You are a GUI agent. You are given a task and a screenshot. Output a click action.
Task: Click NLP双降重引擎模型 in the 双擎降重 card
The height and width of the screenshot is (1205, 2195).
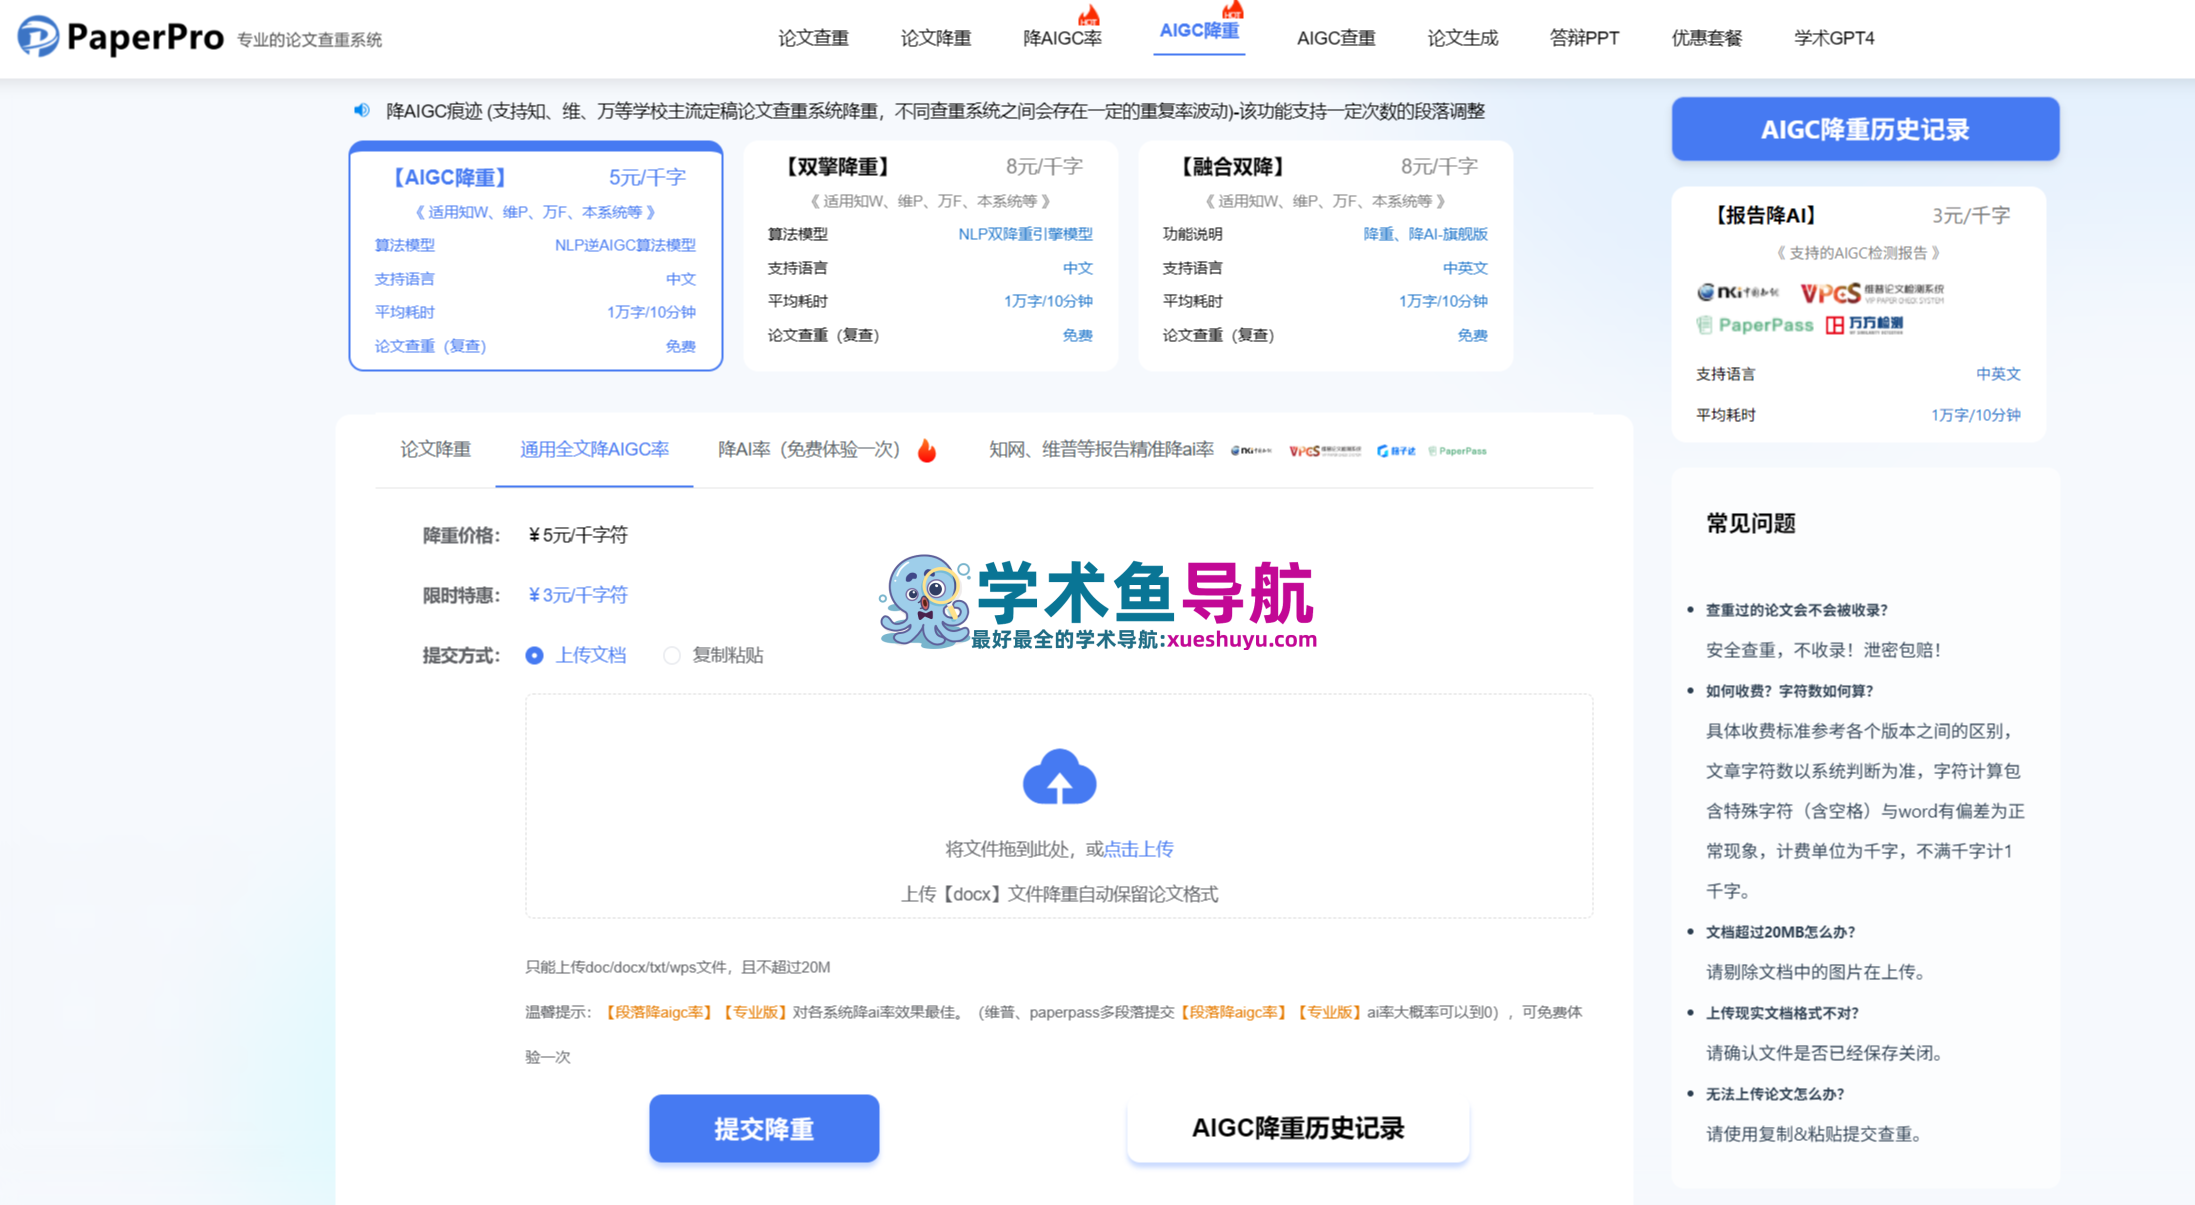[x=1025, y=234]
